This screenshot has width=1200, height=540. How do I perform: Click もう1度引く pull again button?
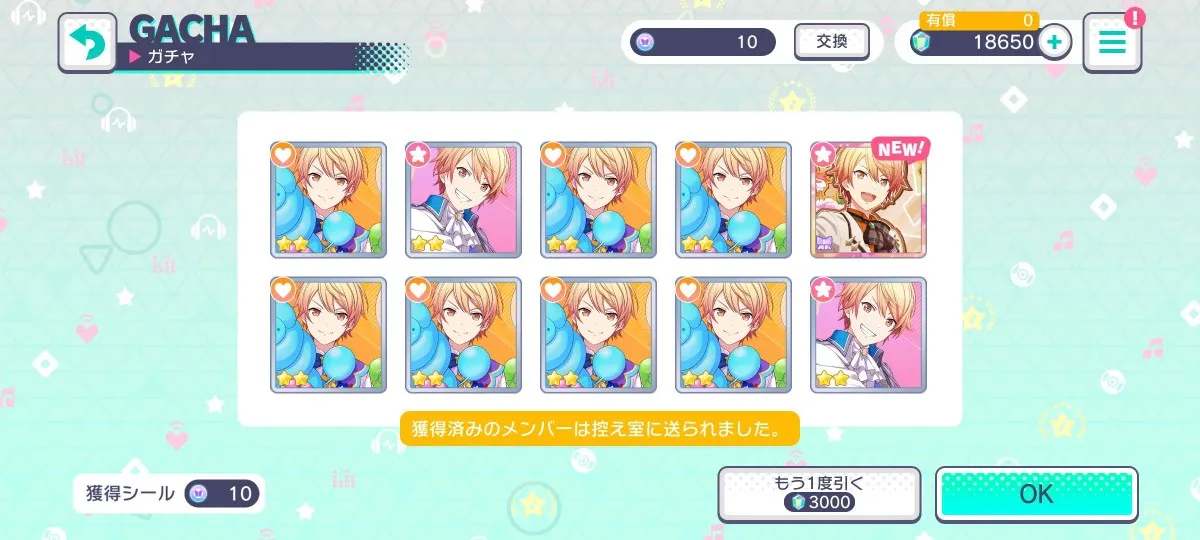click(819, 493)
